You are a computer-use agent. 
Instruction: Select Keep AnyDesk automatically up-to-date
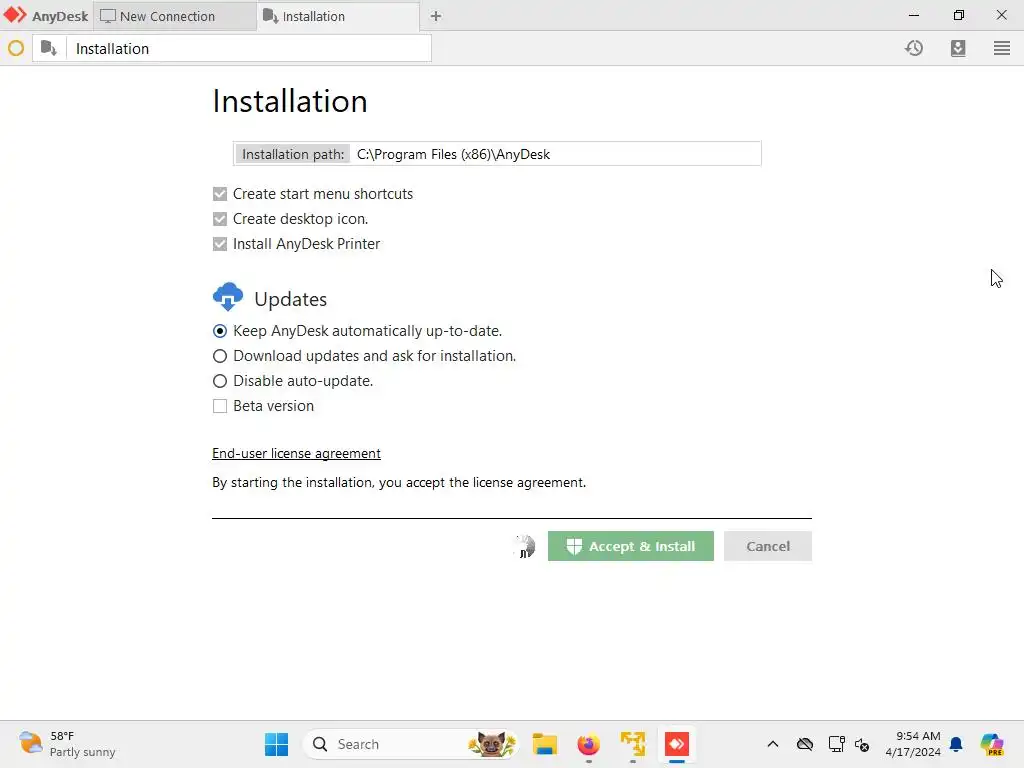point(220,331)
